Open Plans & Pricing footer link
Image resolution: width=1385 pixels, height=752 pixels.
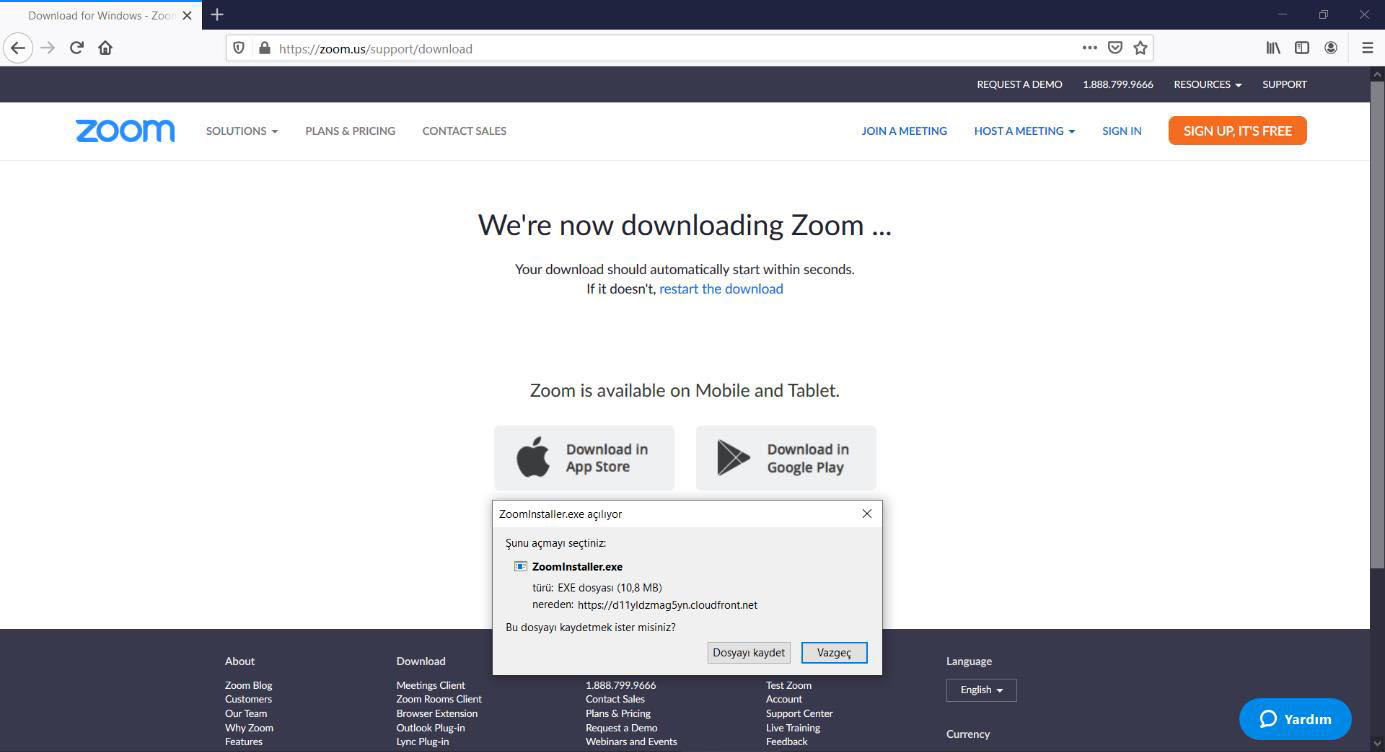tap(618, 713)
